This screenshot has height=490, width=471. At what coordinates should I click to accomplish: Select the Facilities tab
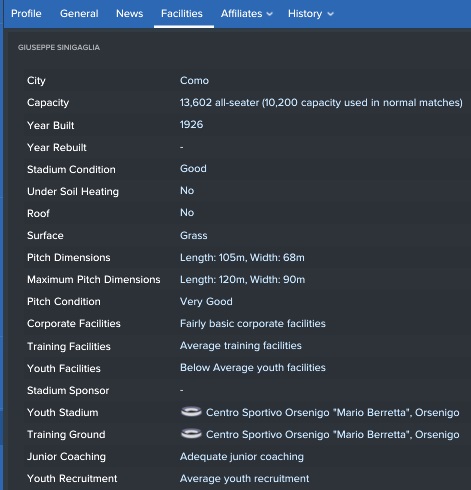pos(182,14)
